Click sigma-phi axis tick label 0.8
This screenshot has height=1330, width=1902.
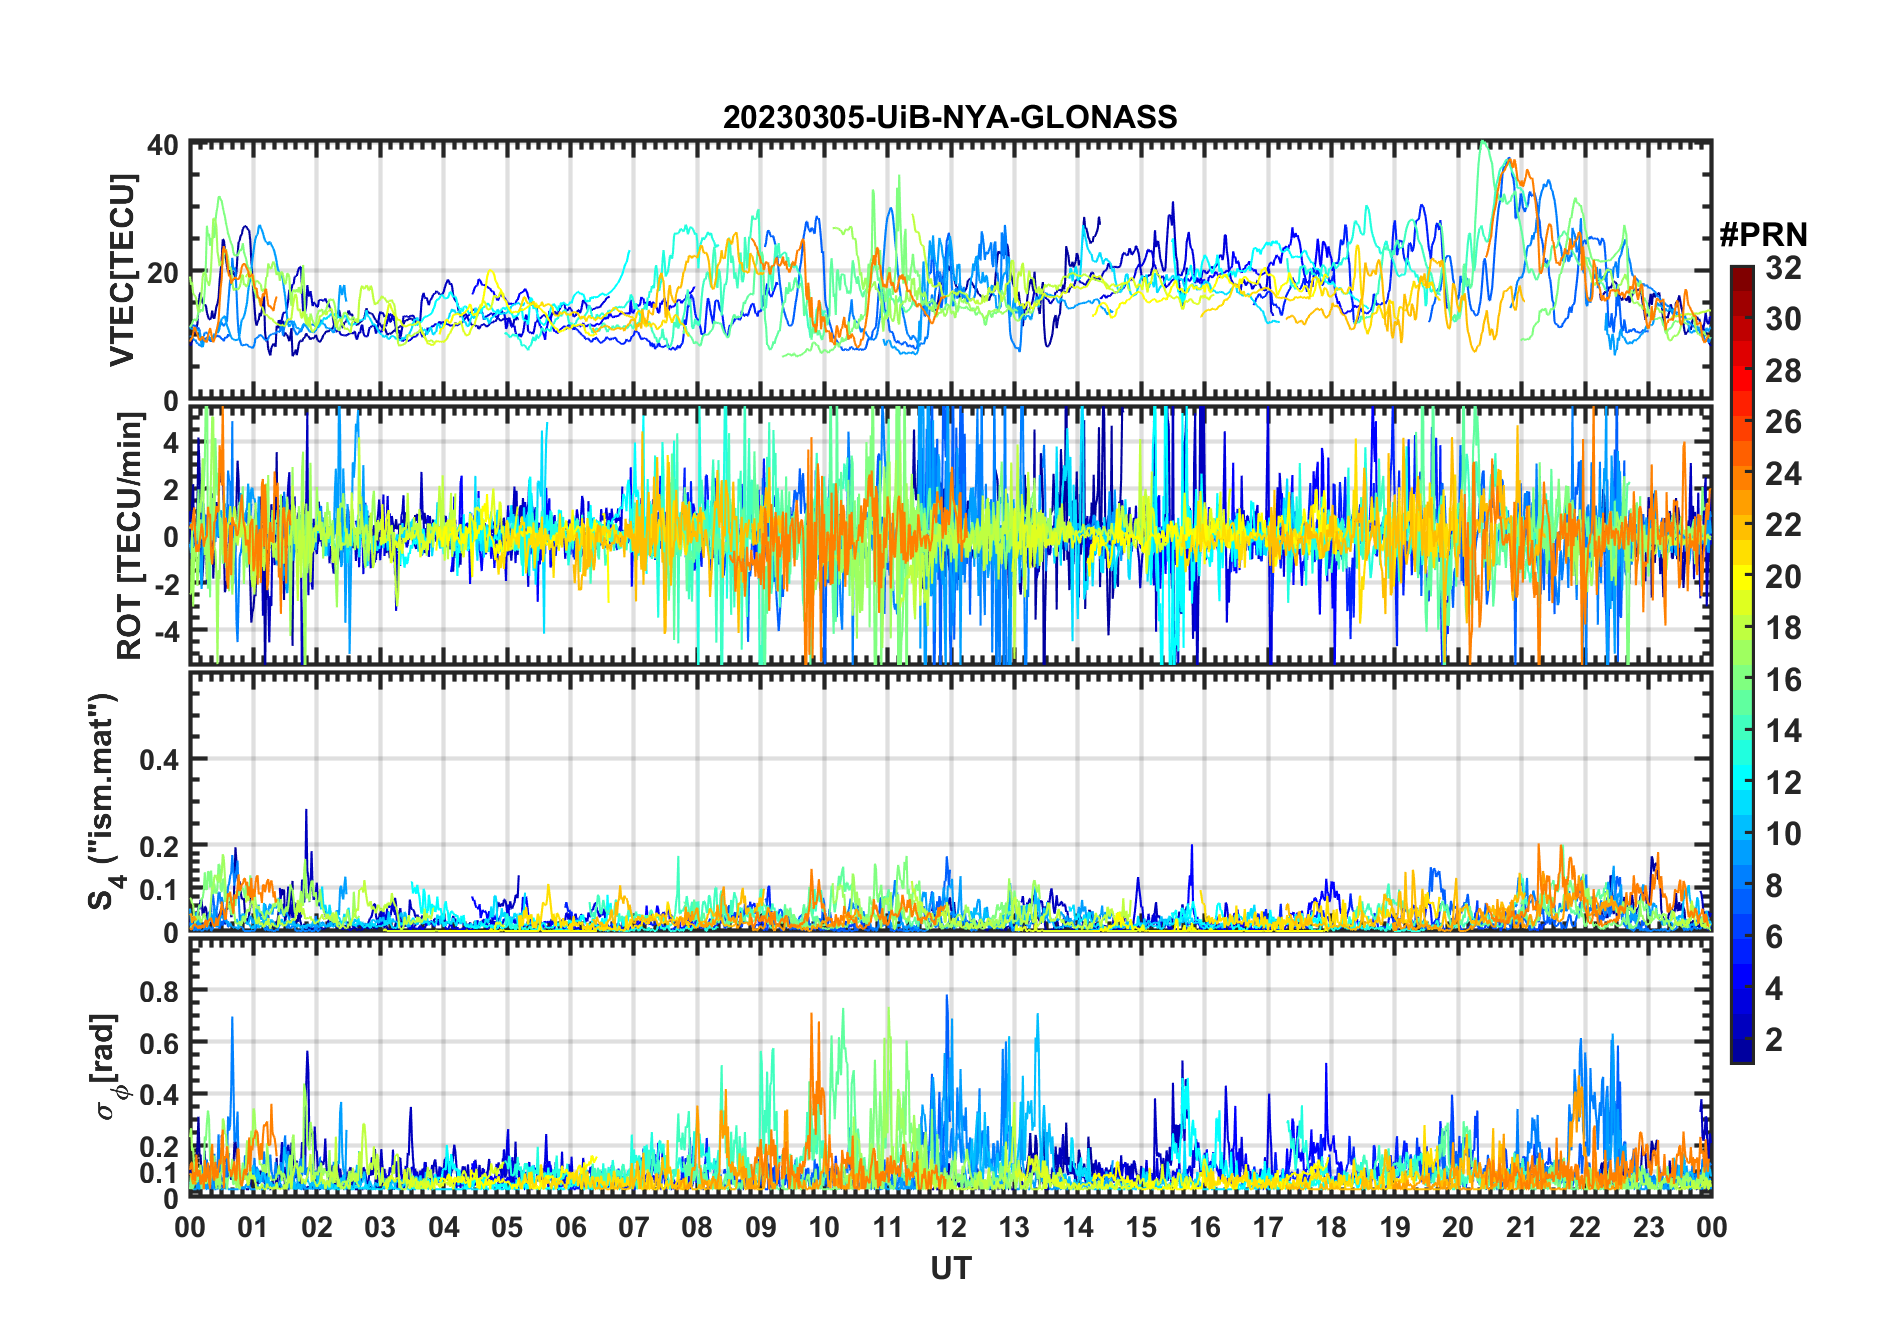[x=159, y=991]
